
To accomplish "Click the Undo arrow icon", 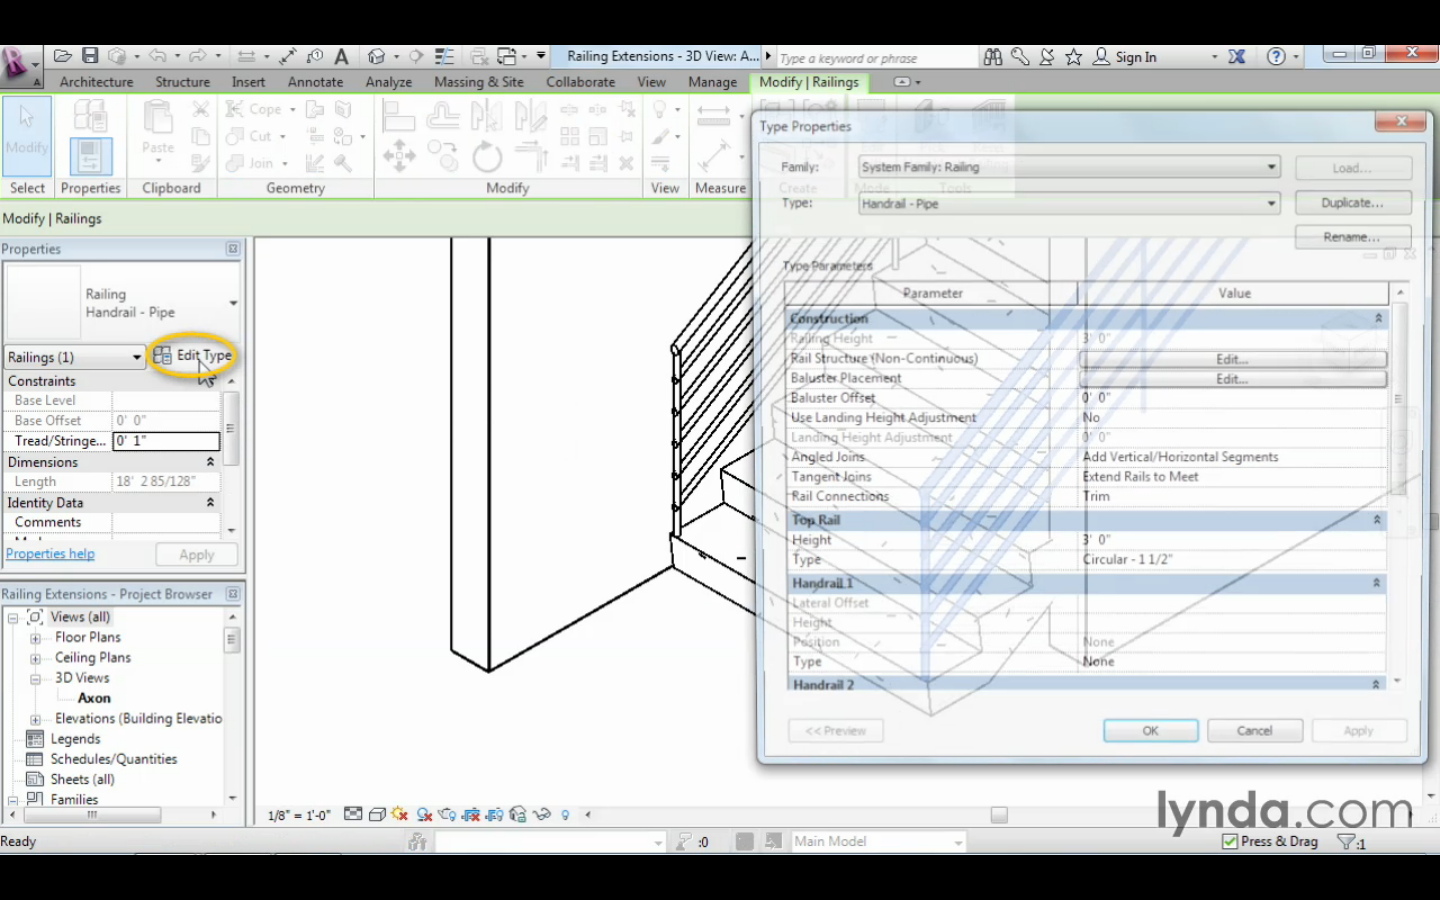I will [157, 56].
